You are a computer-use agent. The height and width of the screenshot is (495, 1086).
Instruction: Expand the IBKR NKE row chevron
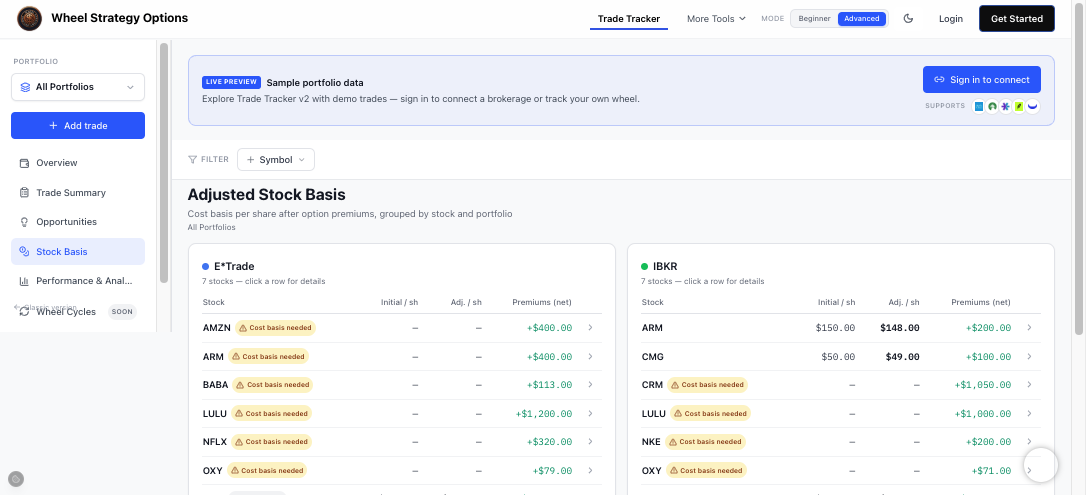[x=1029, y=442]
